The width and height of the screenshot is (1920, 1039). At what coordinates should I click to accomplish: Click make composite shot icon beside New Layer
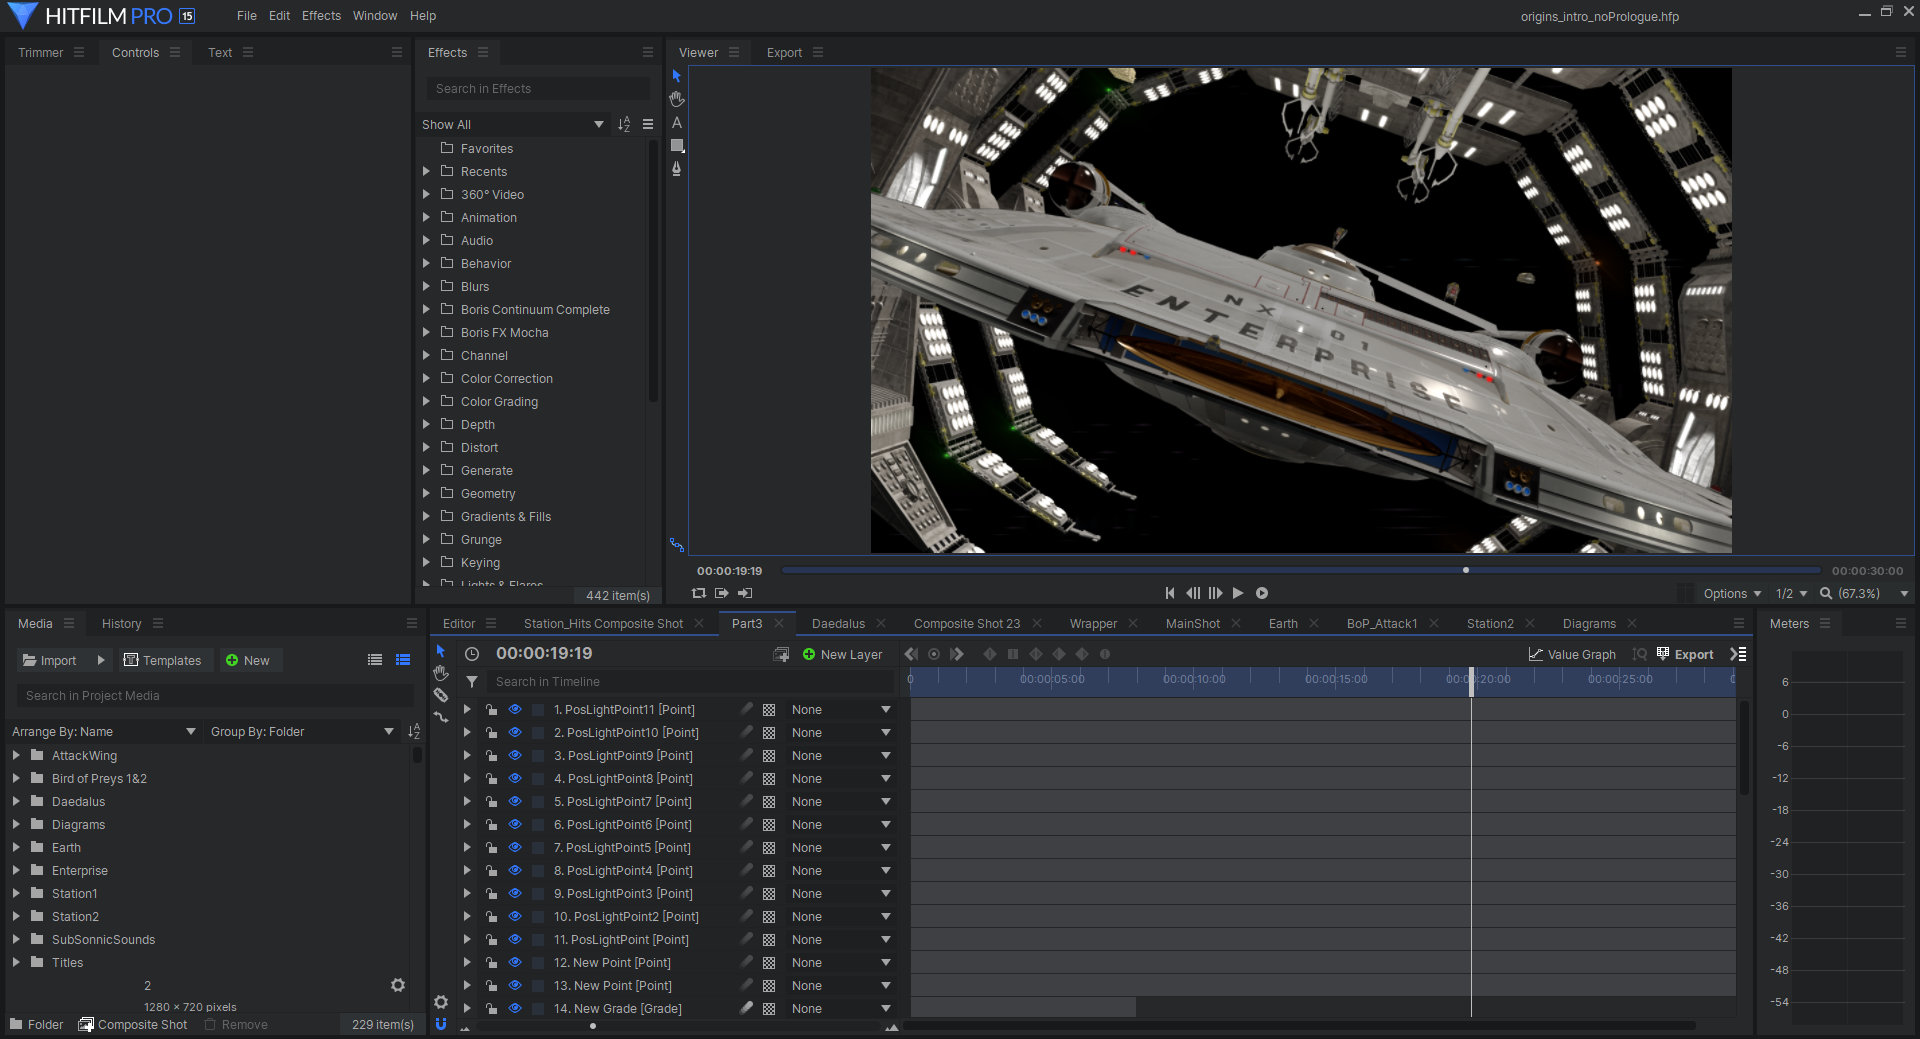(781, 655)
